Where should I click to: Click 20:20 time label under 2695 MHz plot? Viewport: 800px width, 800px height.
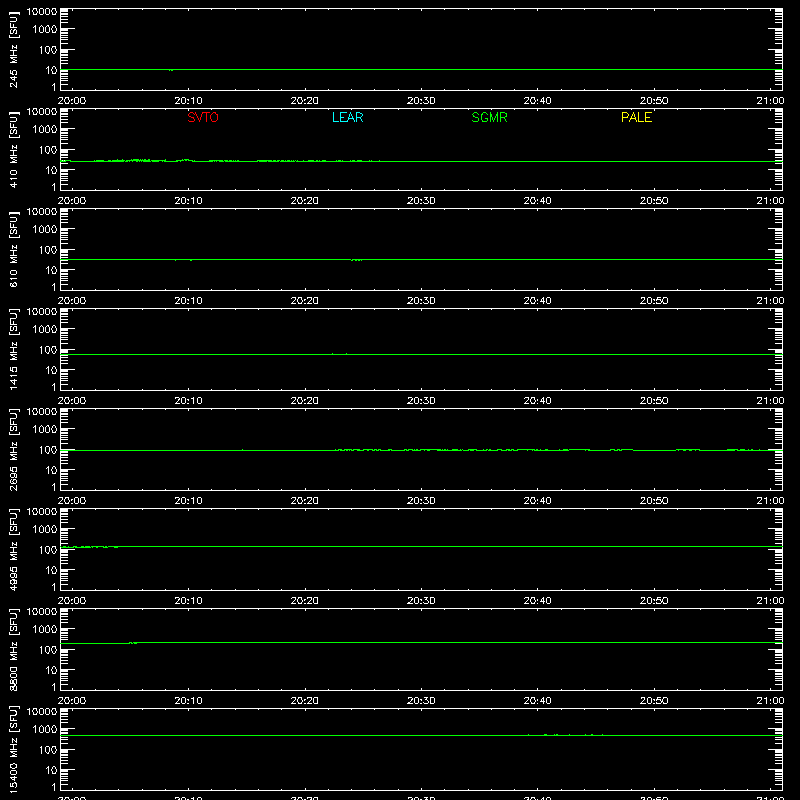click(305, 501)
